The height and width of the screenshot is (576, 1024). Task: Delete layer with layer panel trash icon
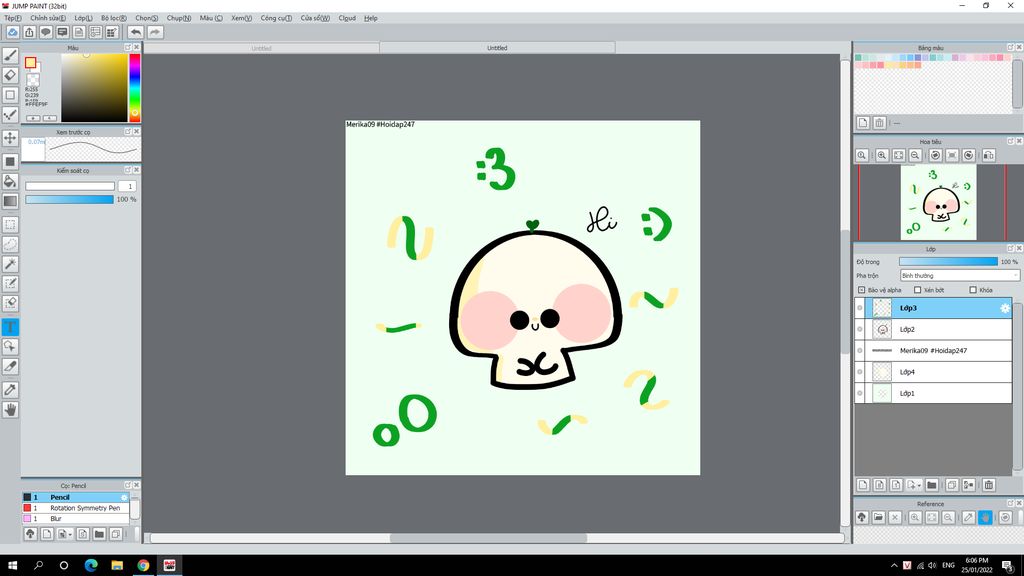989,485
